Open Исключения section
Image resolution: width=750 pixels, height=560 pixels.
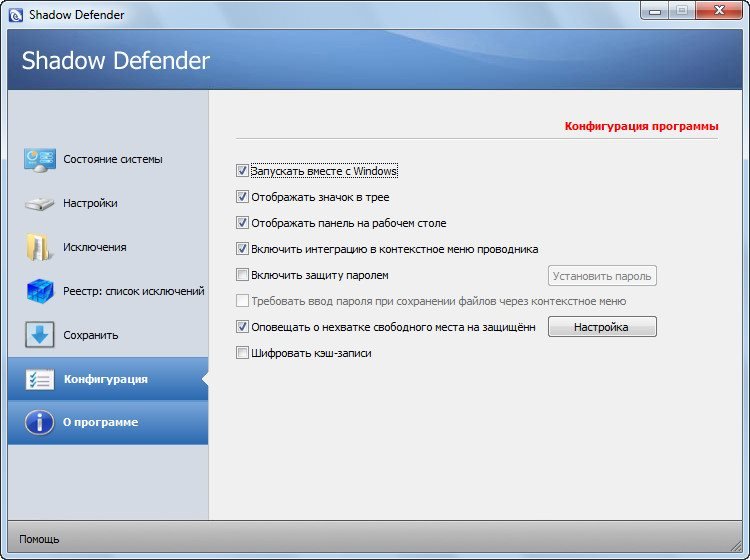coord(95,247)
